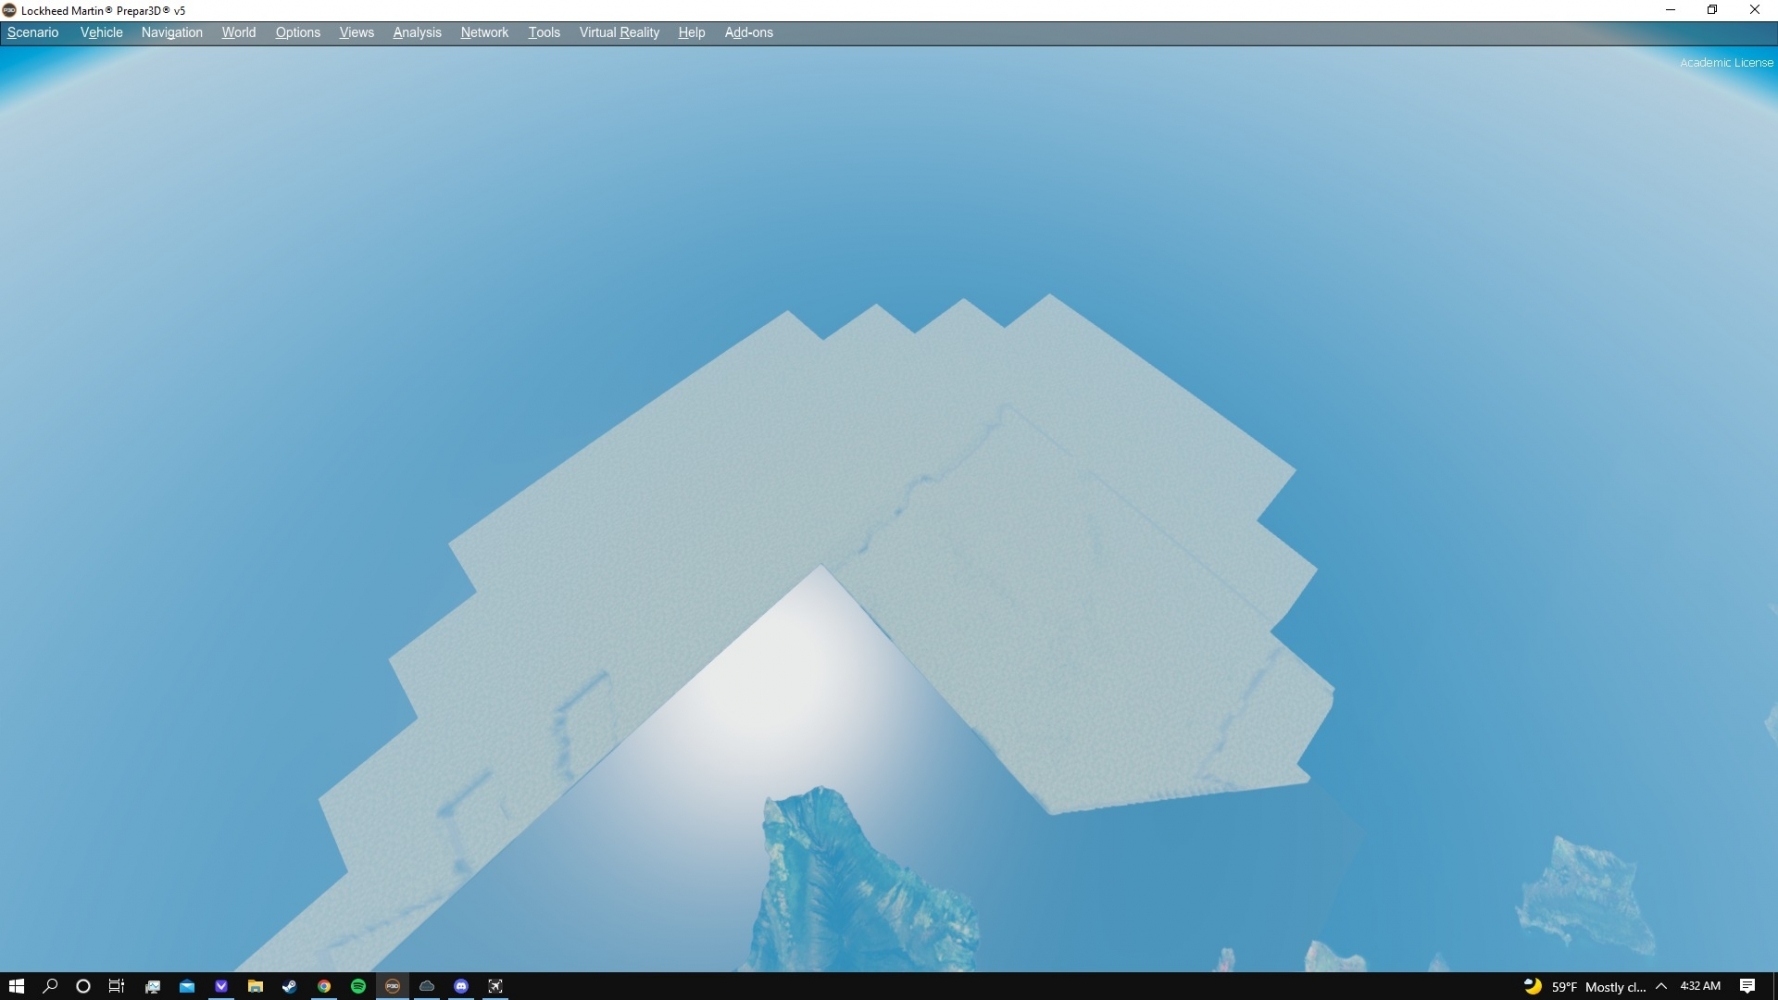Open the cloud app in the taskbar
Viewport: 1778px width, 1000px height.
pos(427,986)
